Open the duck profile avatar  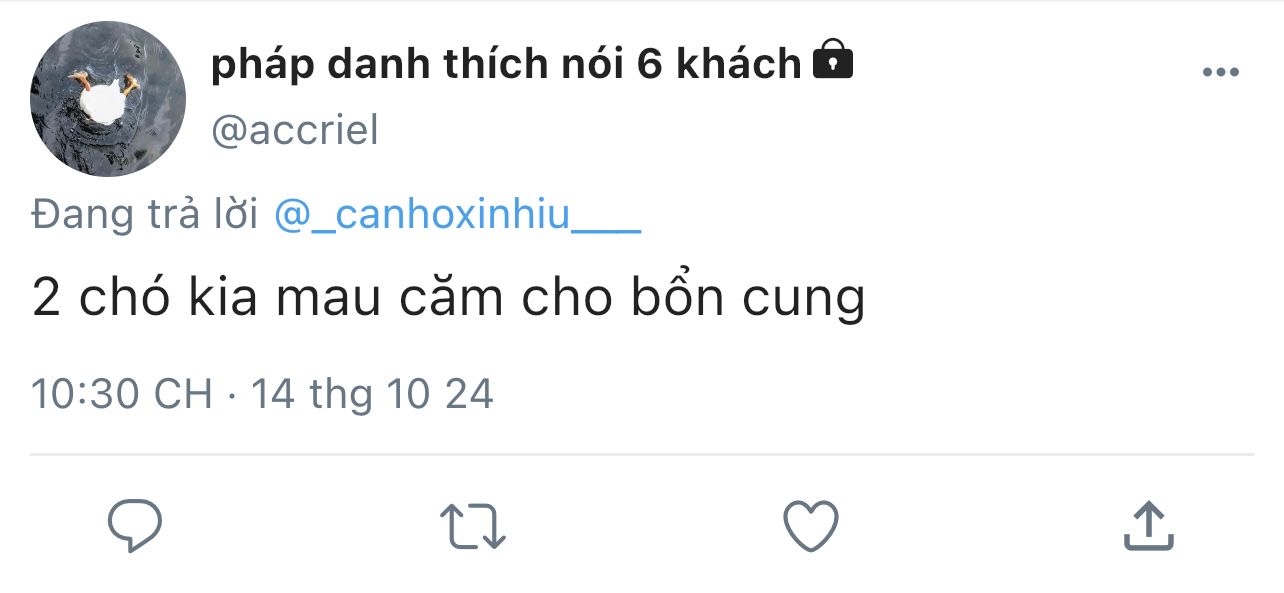click(107, 98)
